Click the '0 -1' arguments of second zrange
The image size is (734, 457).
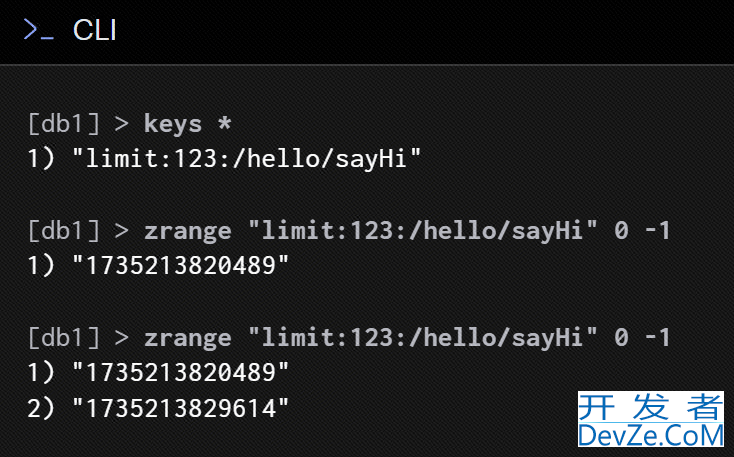[x=642, y=338]
